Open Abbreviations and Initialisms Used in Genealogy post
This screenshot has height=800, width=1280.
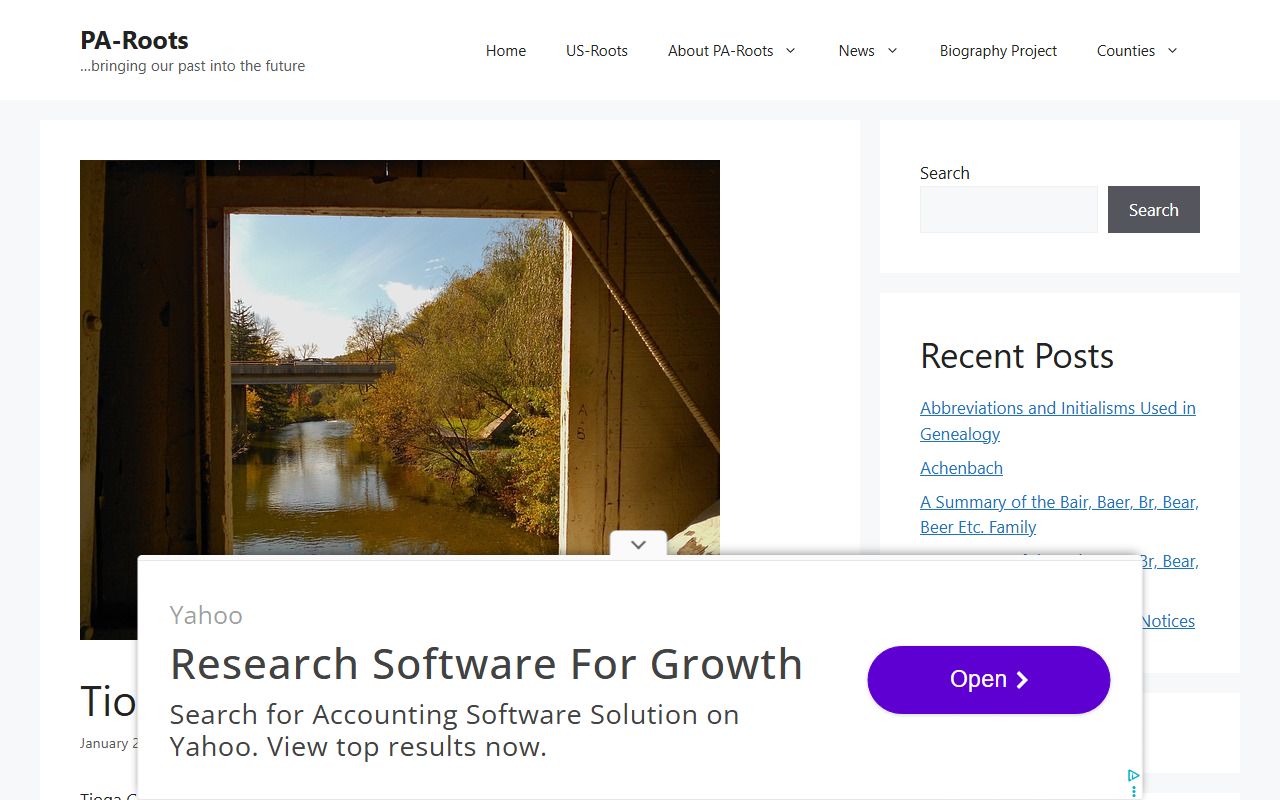[x=1058, y=421]
